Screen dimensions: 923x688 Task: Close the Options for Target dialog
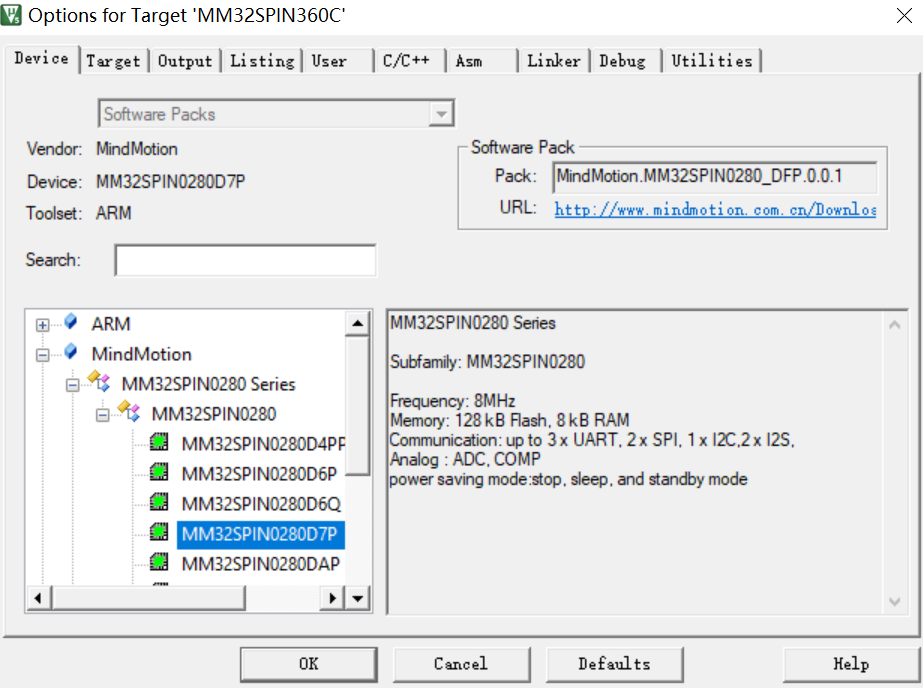(904, 15)
